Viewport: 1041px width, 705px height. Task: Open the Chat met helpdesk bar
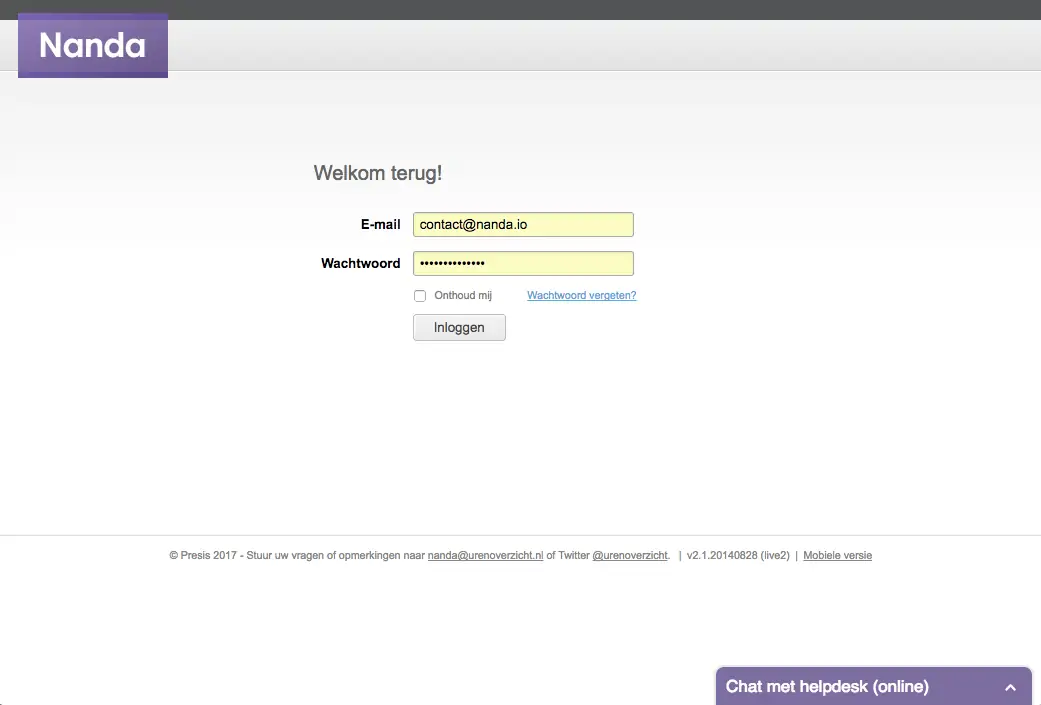coord(874,686)
